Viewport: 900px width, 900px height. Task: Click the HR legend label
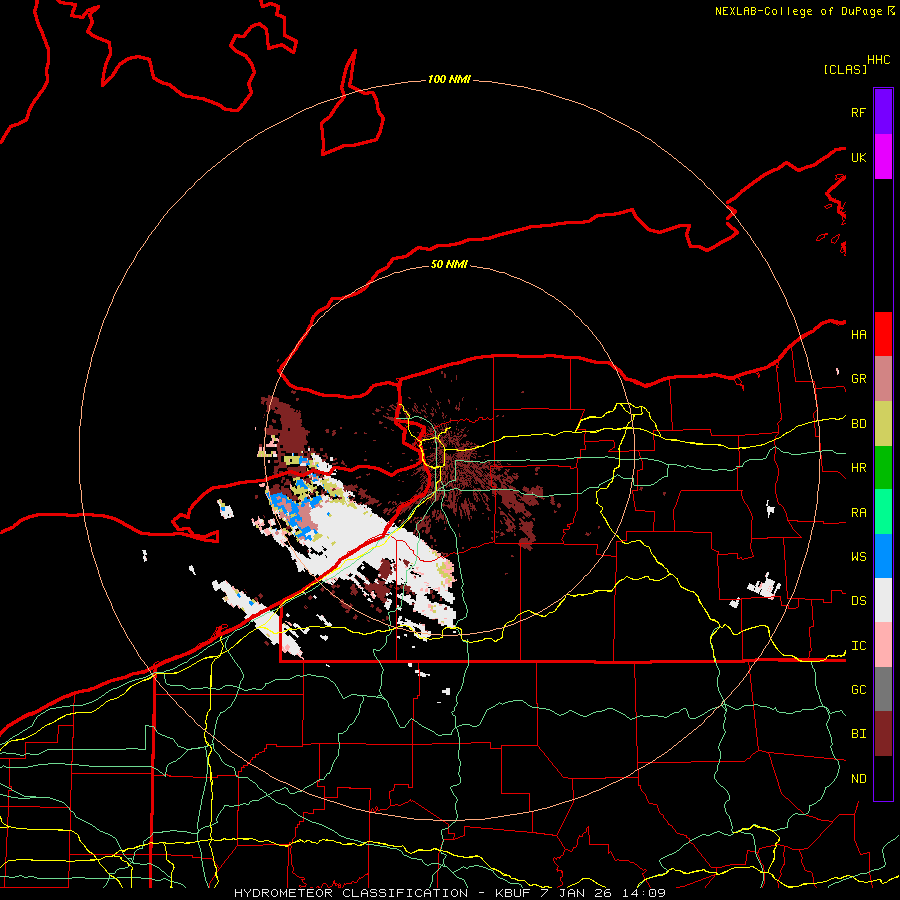point(858,468)
